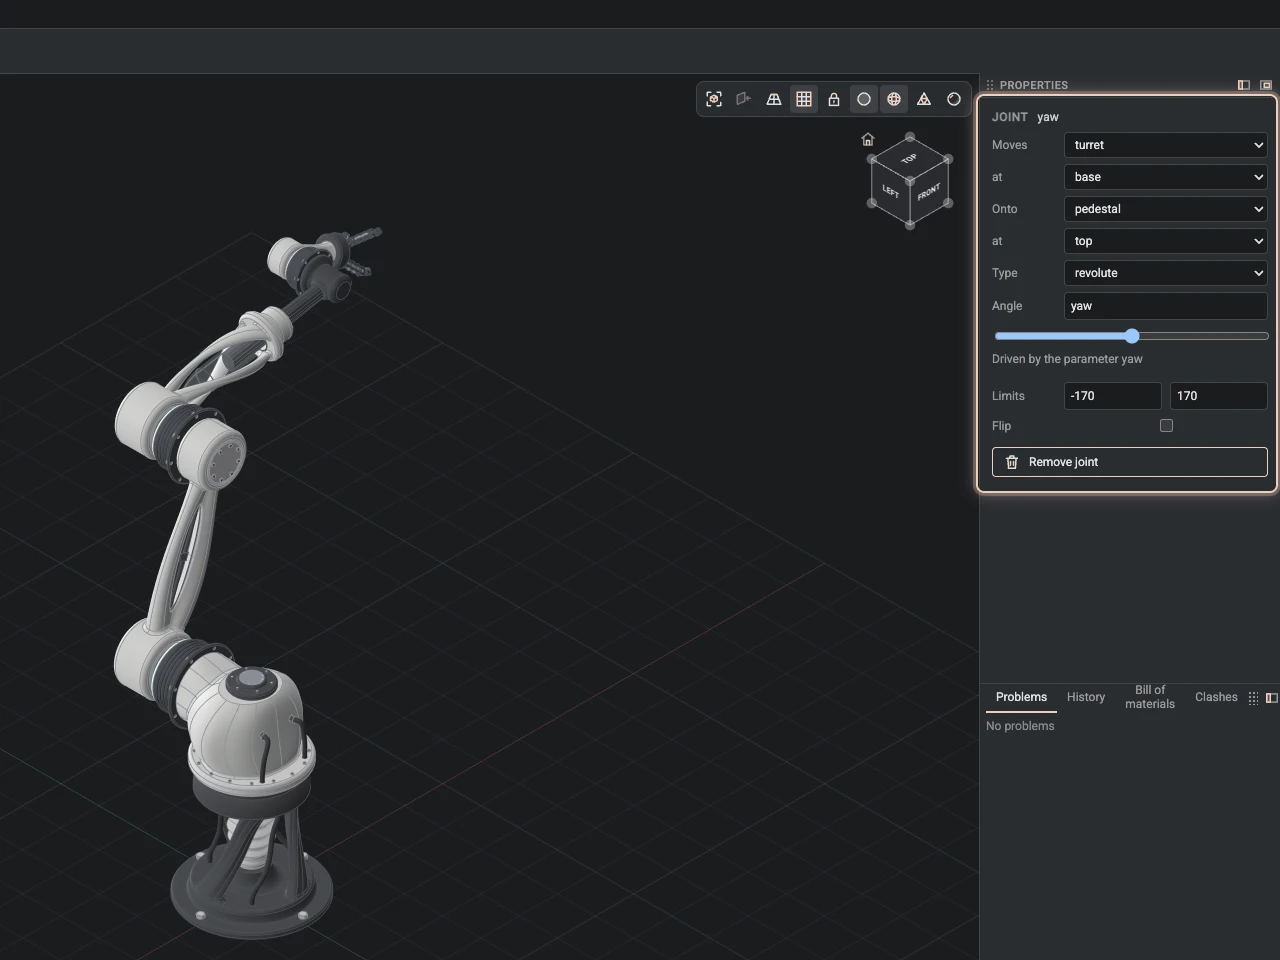The height and width of the screenshot is (960, 1280).
Task: Open the Type dropdown showing revolute
Action: (1166, 273)
